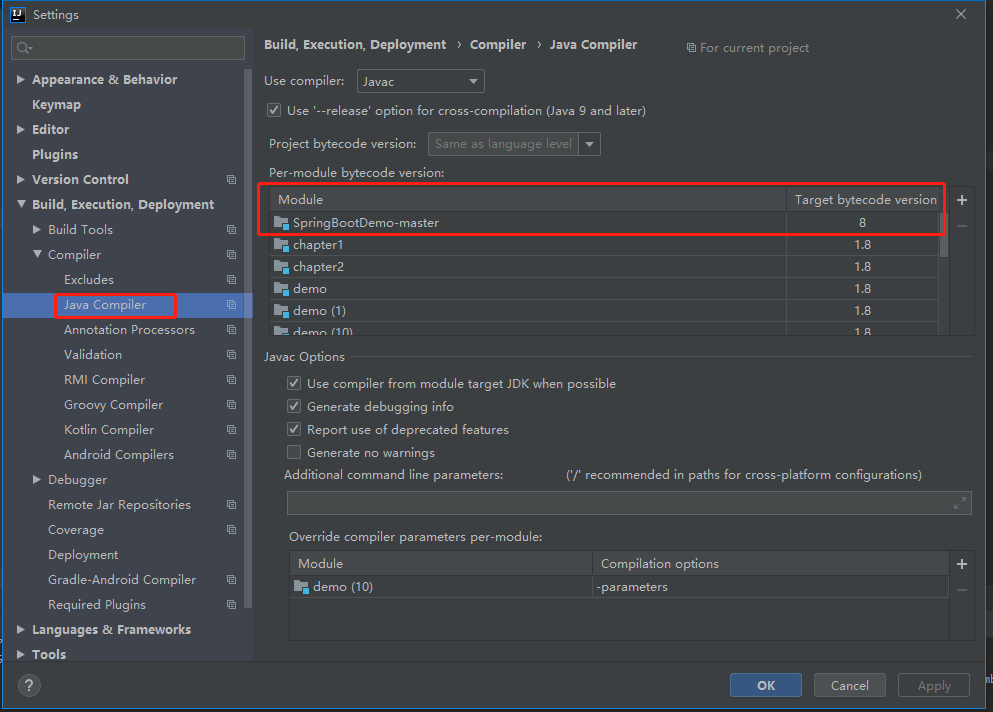Click plus icon for override compiler parameters
Viewport: 993px width, 712px height.
[x=962, y=564]
